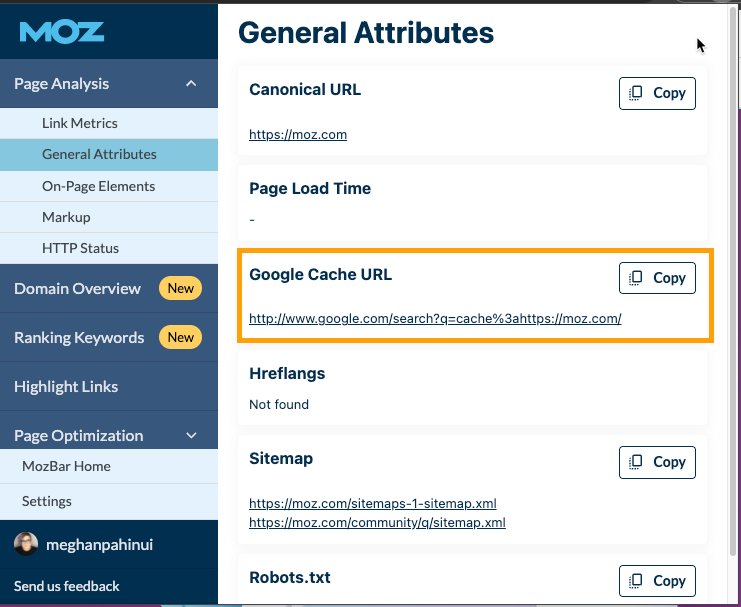The height and width of the screenshot is (607, 741).
Task: Open HTTP Status page
Action: tap(80, 248)
